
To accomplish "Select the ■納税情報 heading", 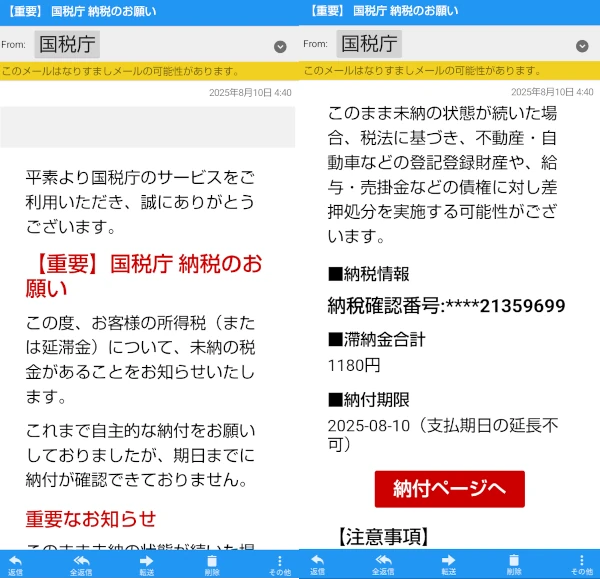I will (369, 274).
